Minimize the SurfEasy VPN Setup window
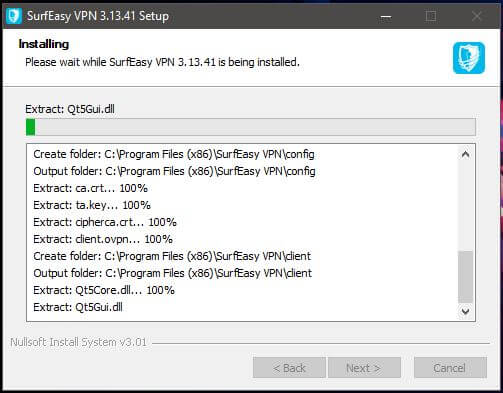 [386, 16]
